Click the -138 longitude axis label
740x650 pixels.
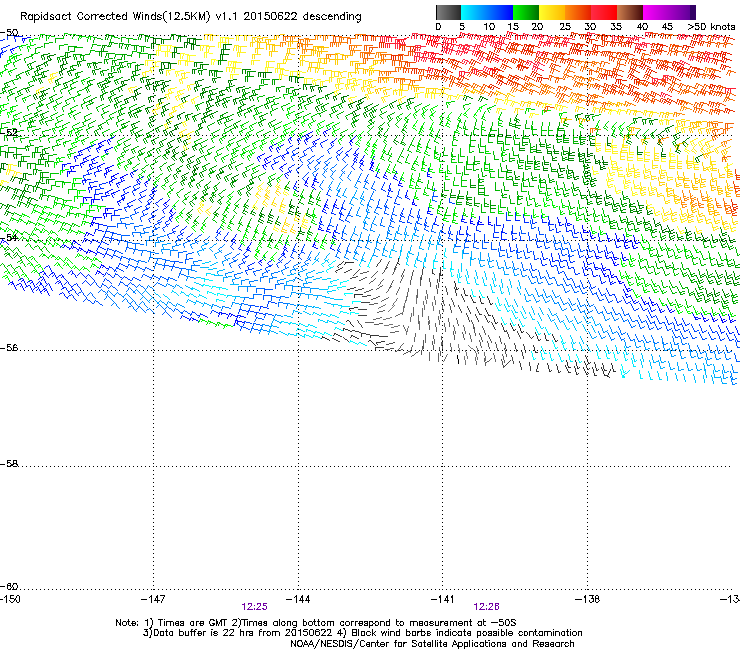click(588, 599)
